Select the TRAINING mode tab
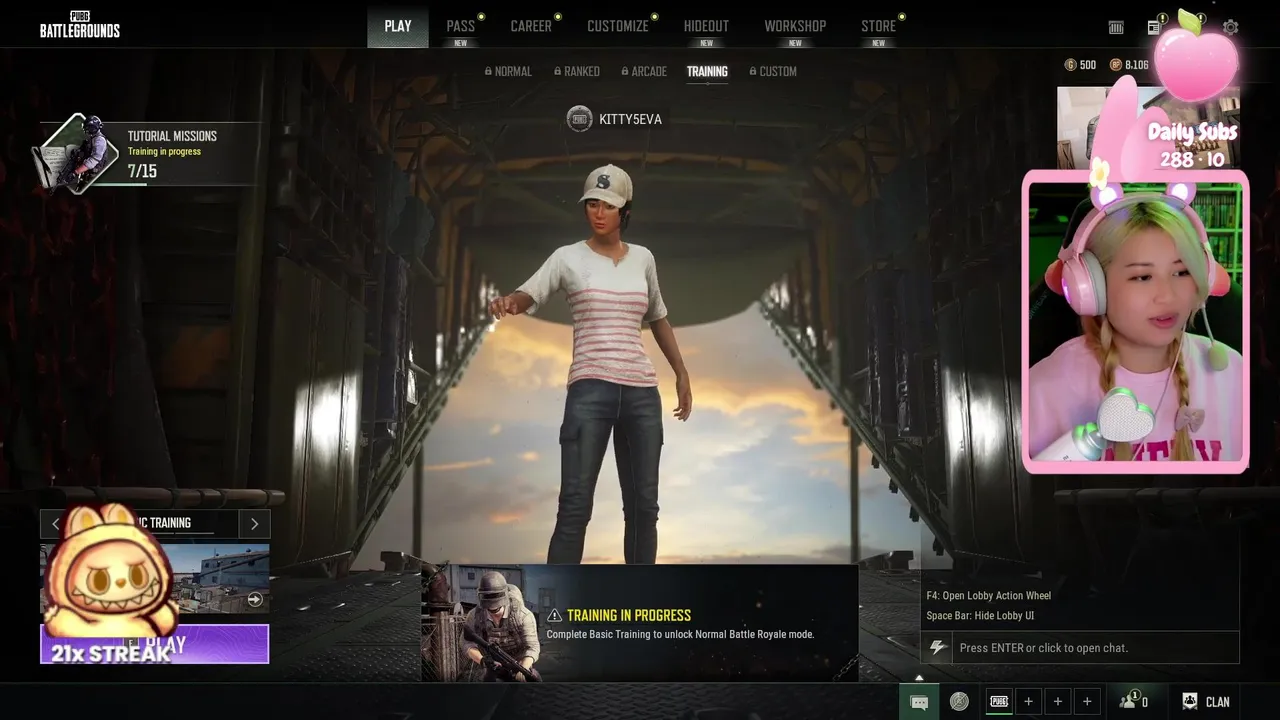This screenshot has width=1280, height=720. click(707, 72)
